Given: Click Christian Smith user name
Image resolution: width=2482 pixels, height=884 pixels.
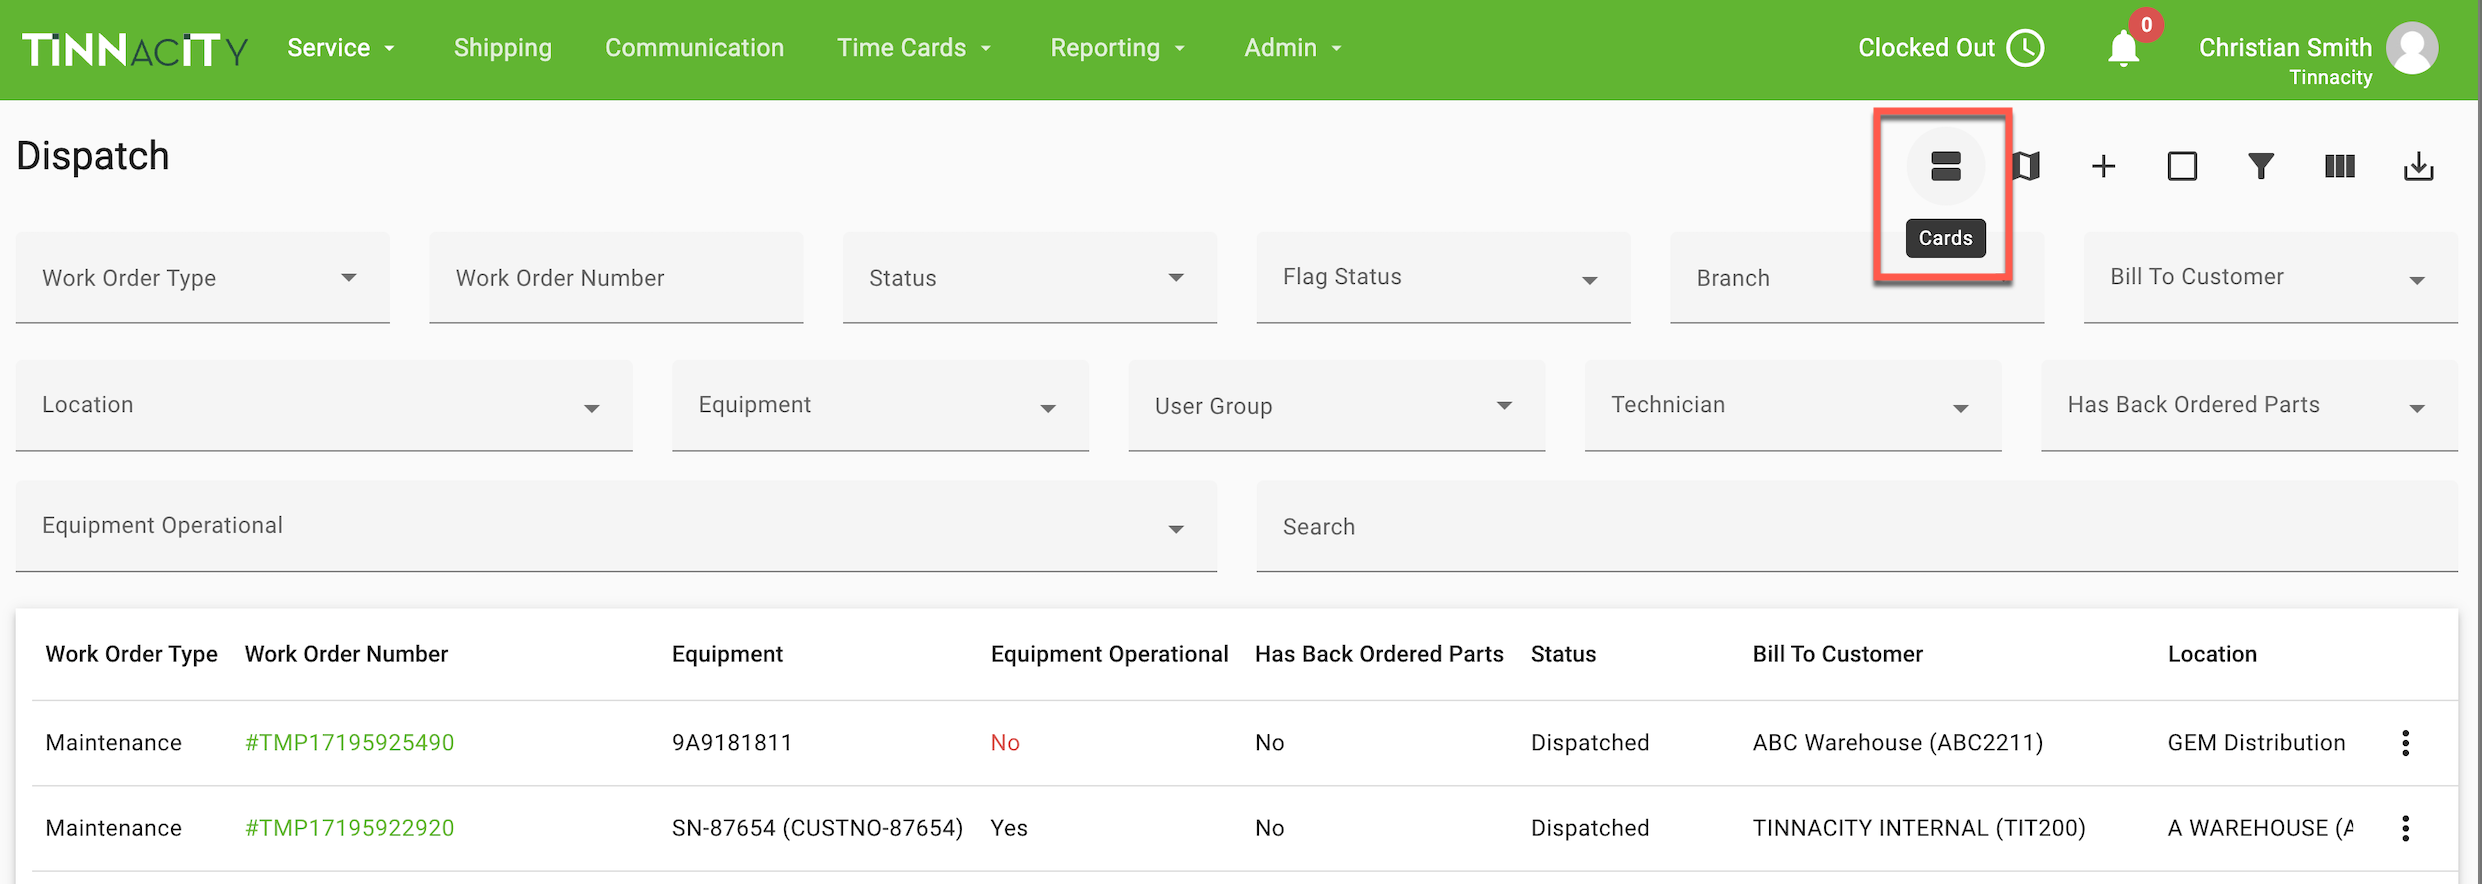Looking at the screenshot, I should [2285, 48].
